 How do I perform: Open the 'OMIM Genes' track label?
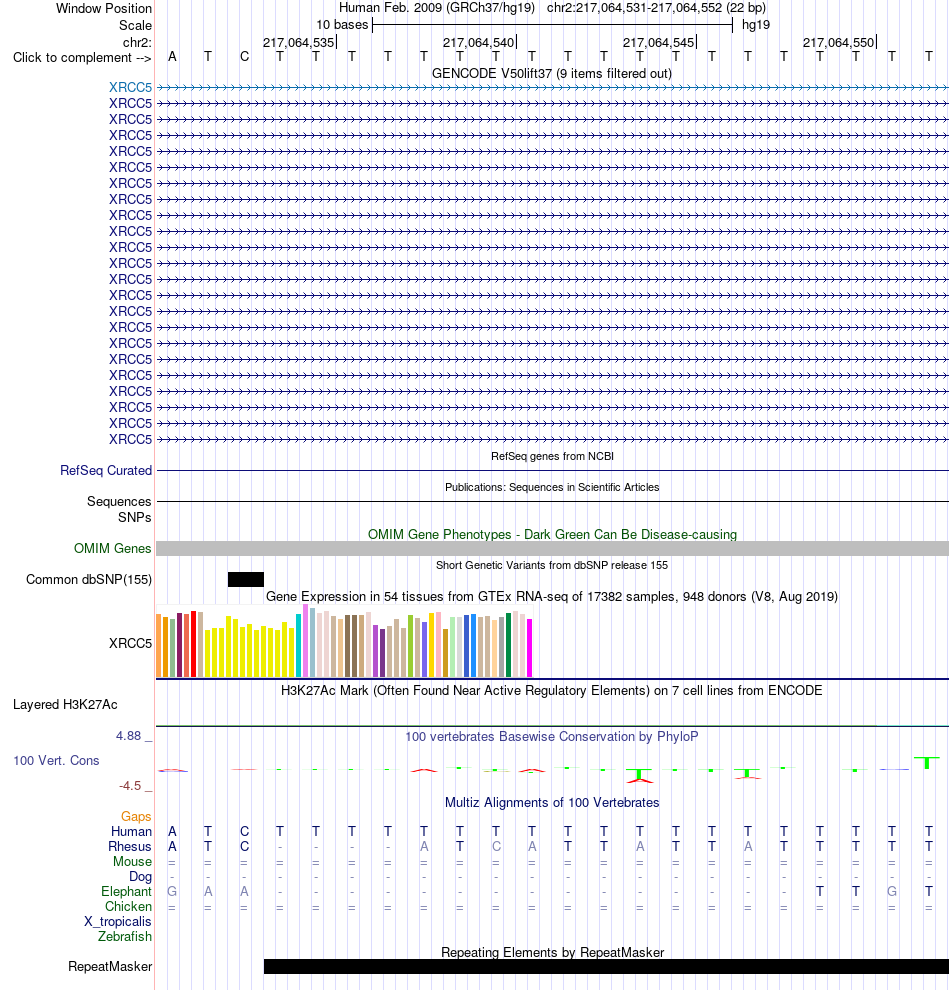pyautogui.click(x=112, y=549)
